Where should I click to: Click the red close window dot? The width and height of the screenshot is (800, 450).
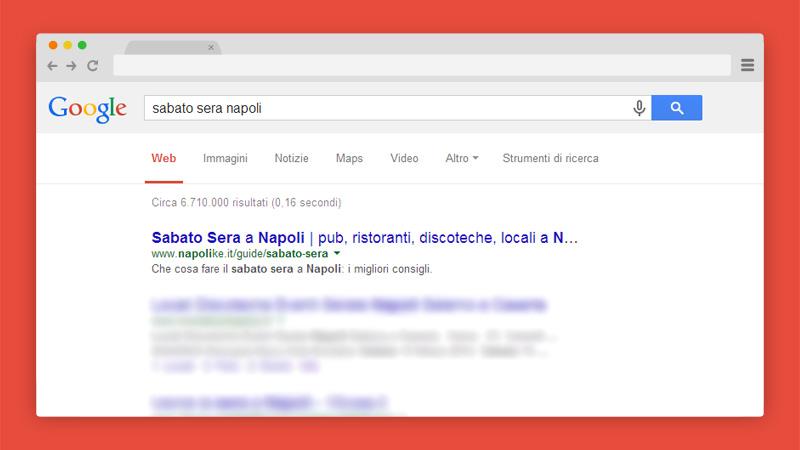pyautogui.click(x=53, y=45)
